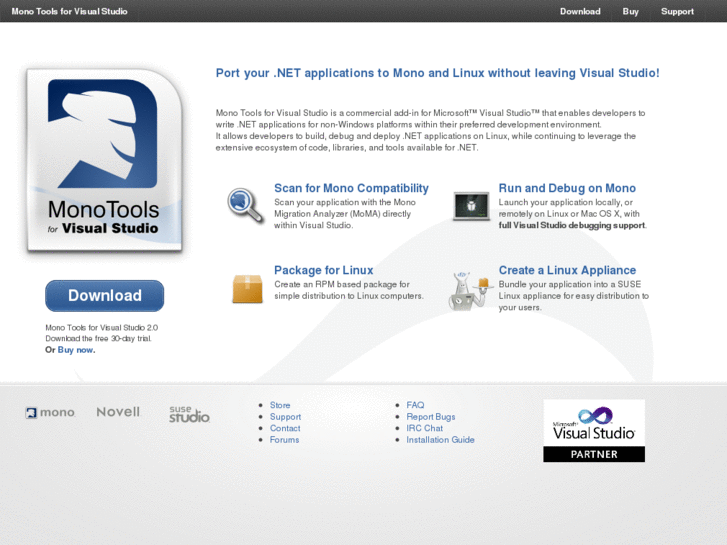Open Support in top navigation bar
The image size is (727, 545).
pos(677,12)
